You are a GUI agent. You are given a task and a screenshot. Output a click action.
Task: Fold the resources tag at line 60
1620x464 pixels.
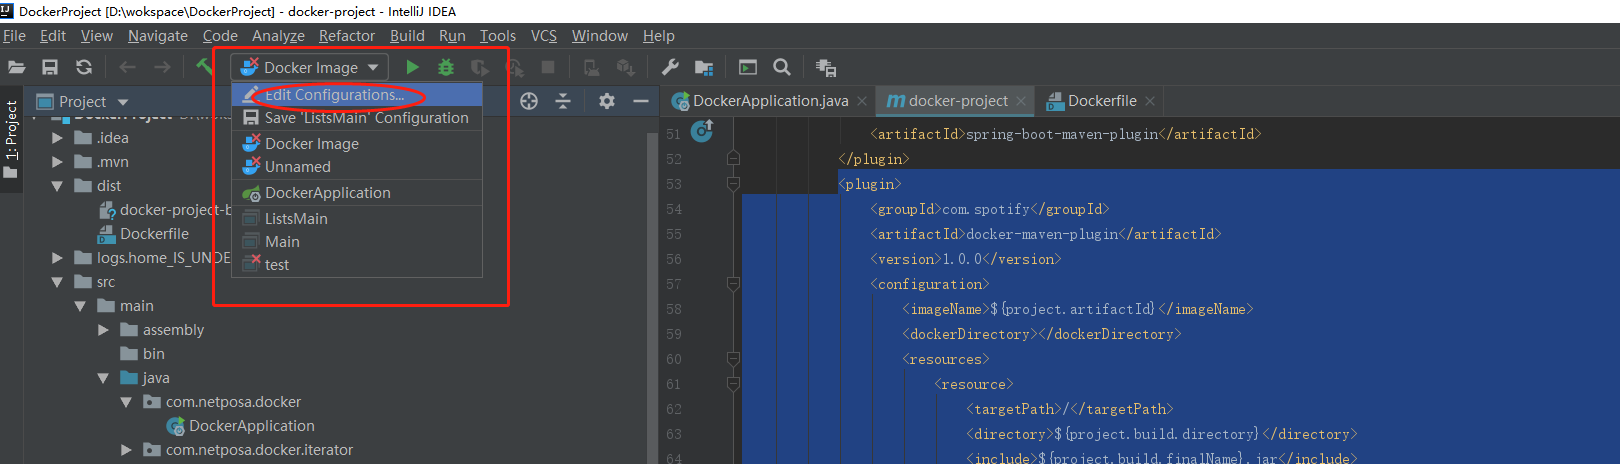point(733,359)
